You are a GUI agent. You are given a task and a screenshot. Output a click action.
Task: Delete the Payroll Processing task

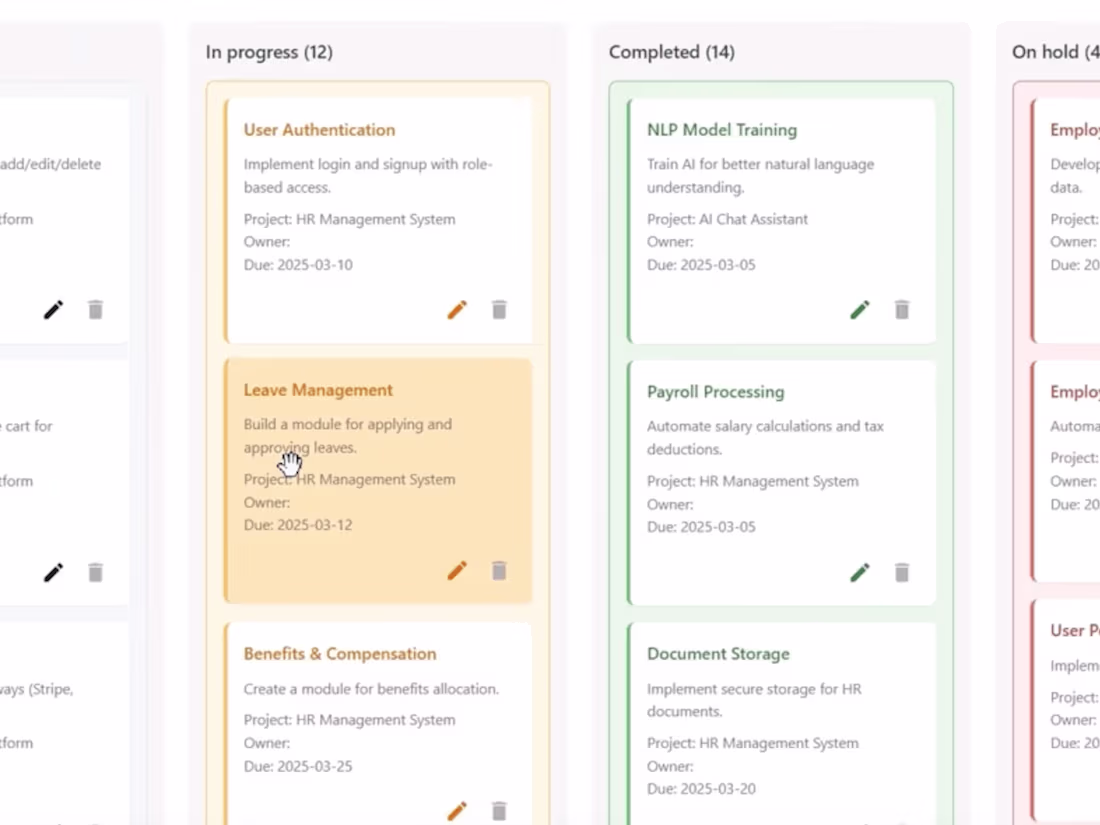[x=902, y=572]
